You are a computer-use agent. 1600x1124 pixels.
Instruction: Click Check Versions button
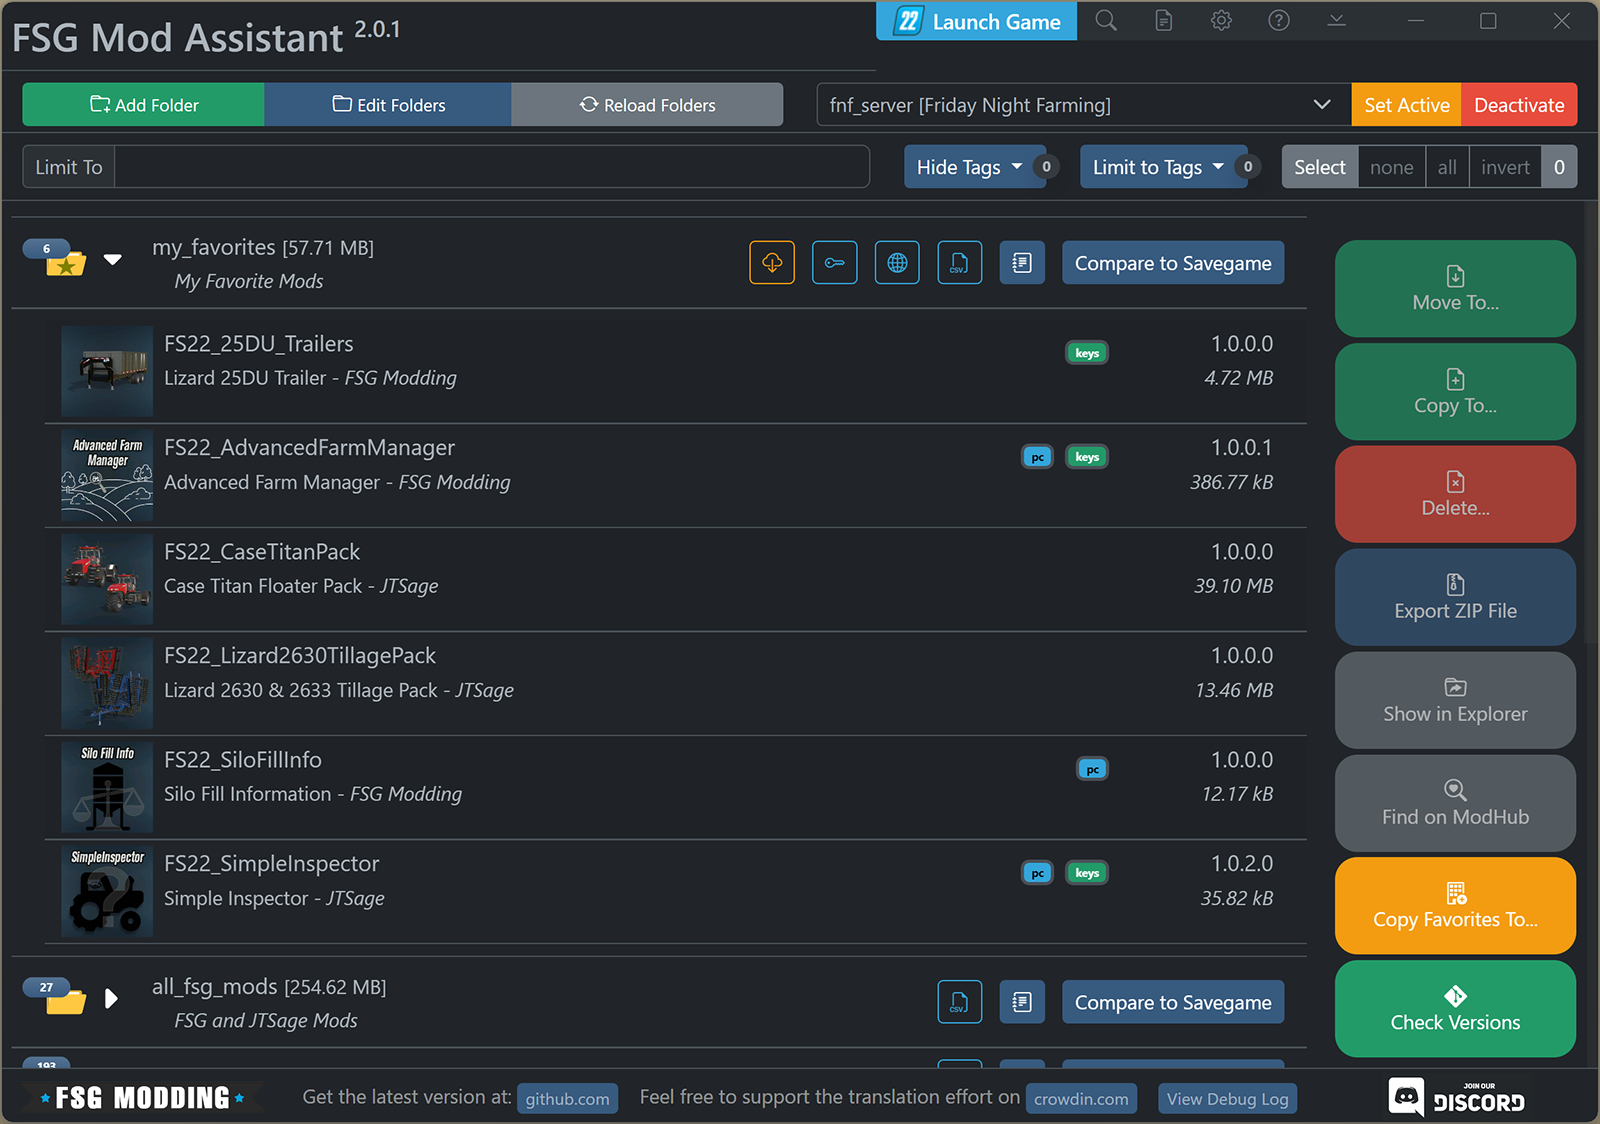[1455, 1009]
